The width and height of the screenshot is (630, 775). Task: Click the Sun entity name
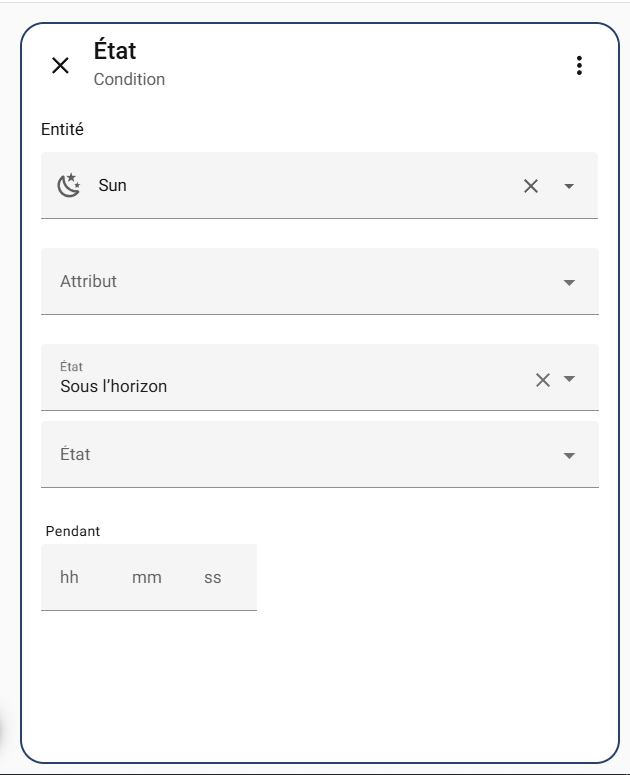[x=112, y=186]
